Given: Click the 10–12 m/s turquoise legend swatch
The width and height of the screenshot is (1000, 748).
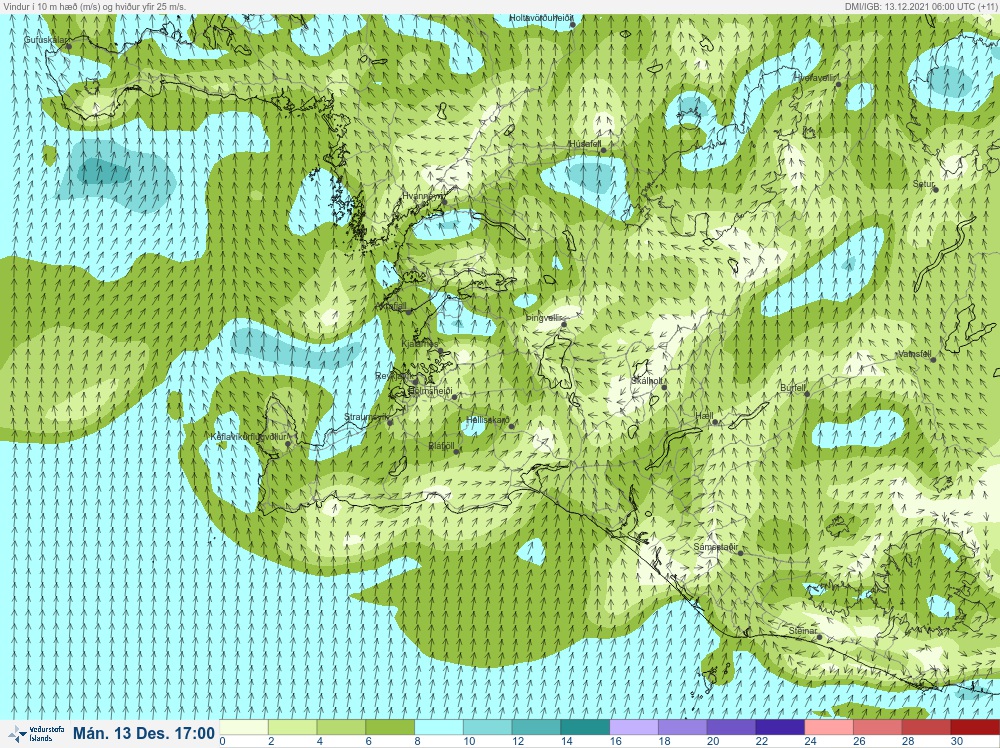Looking at the screenshot, I should [487, 728].
